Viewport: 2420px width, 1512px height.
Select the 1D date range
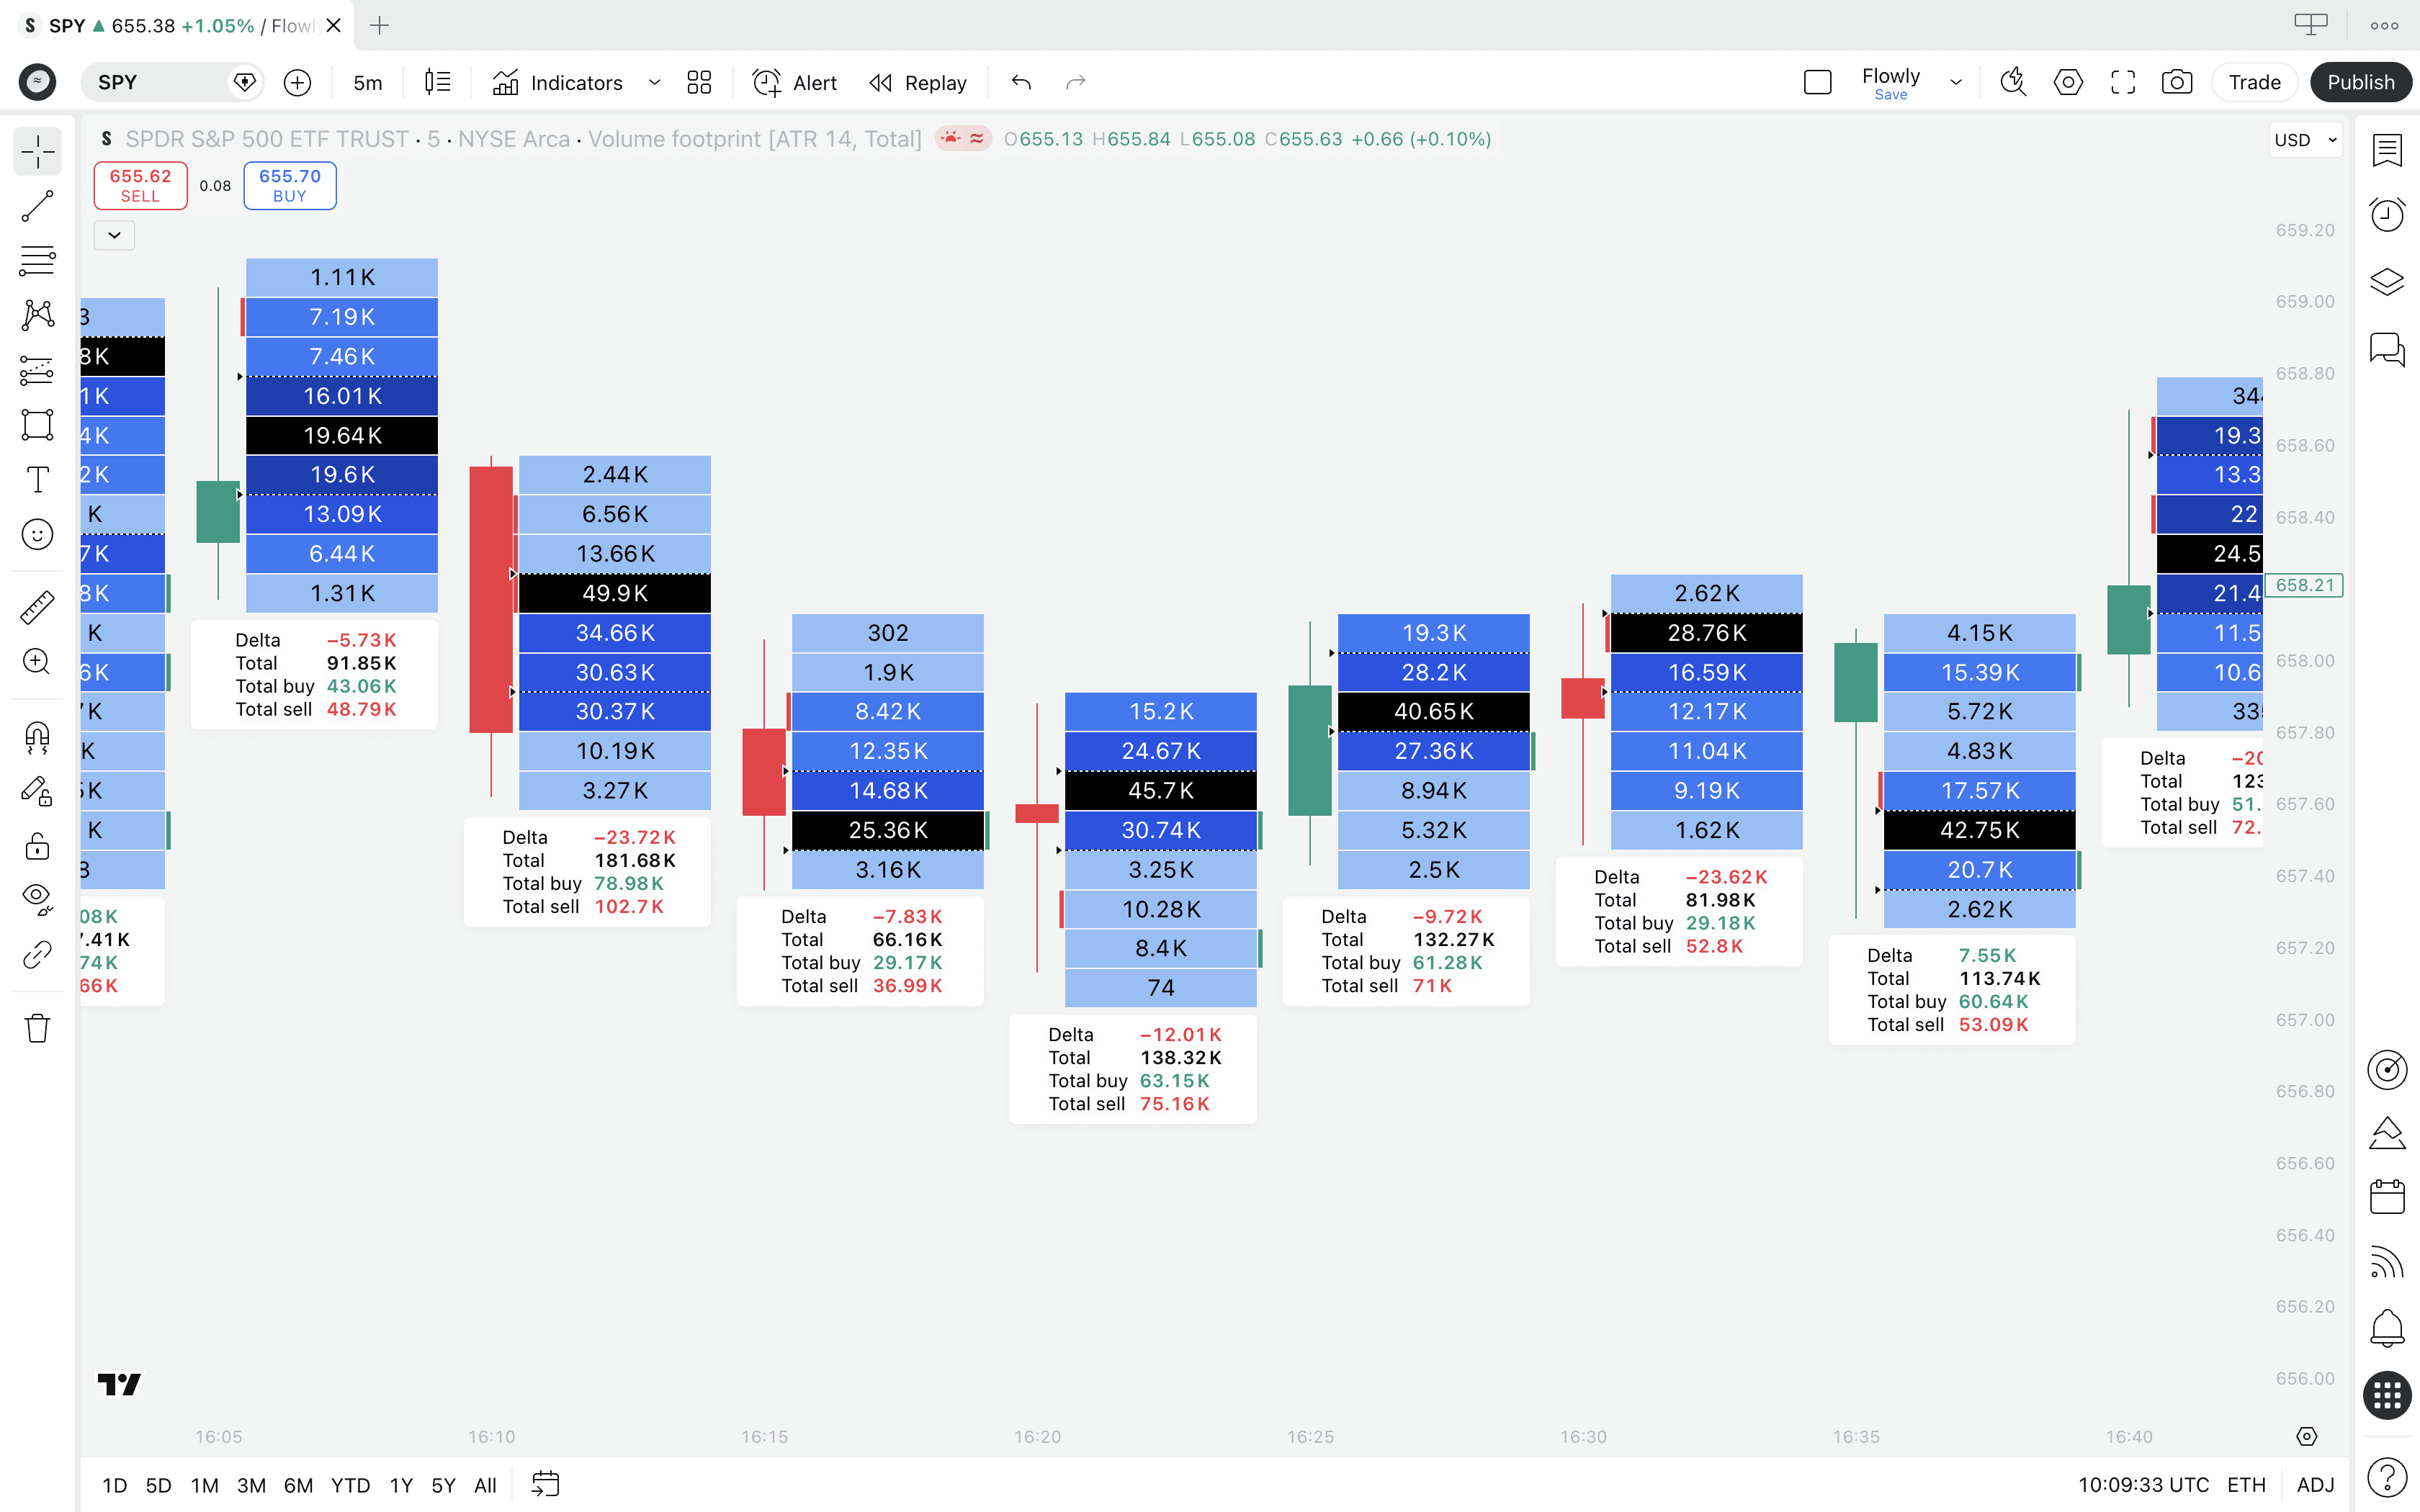[115, 1485]
